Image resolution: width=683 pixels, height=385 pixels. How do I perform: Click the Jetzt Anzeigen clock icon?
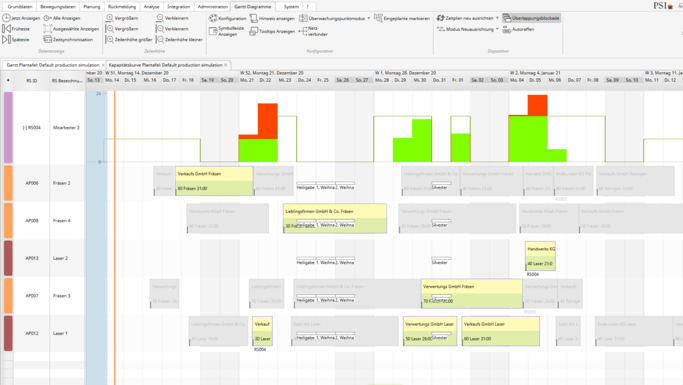click(6, 18)
